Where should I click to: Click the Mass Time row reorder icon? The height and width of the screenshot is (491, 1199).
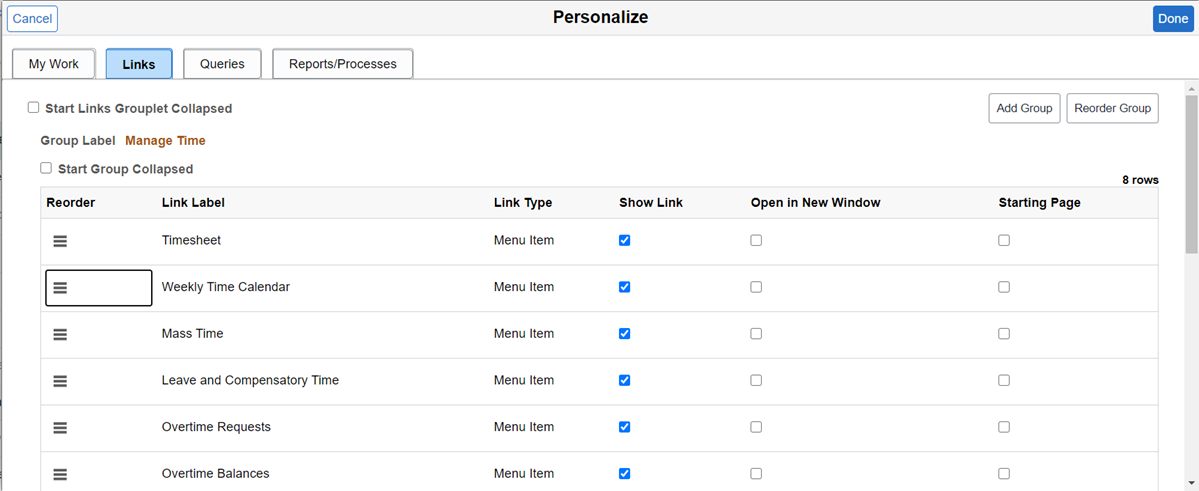(x=60, y=334)
